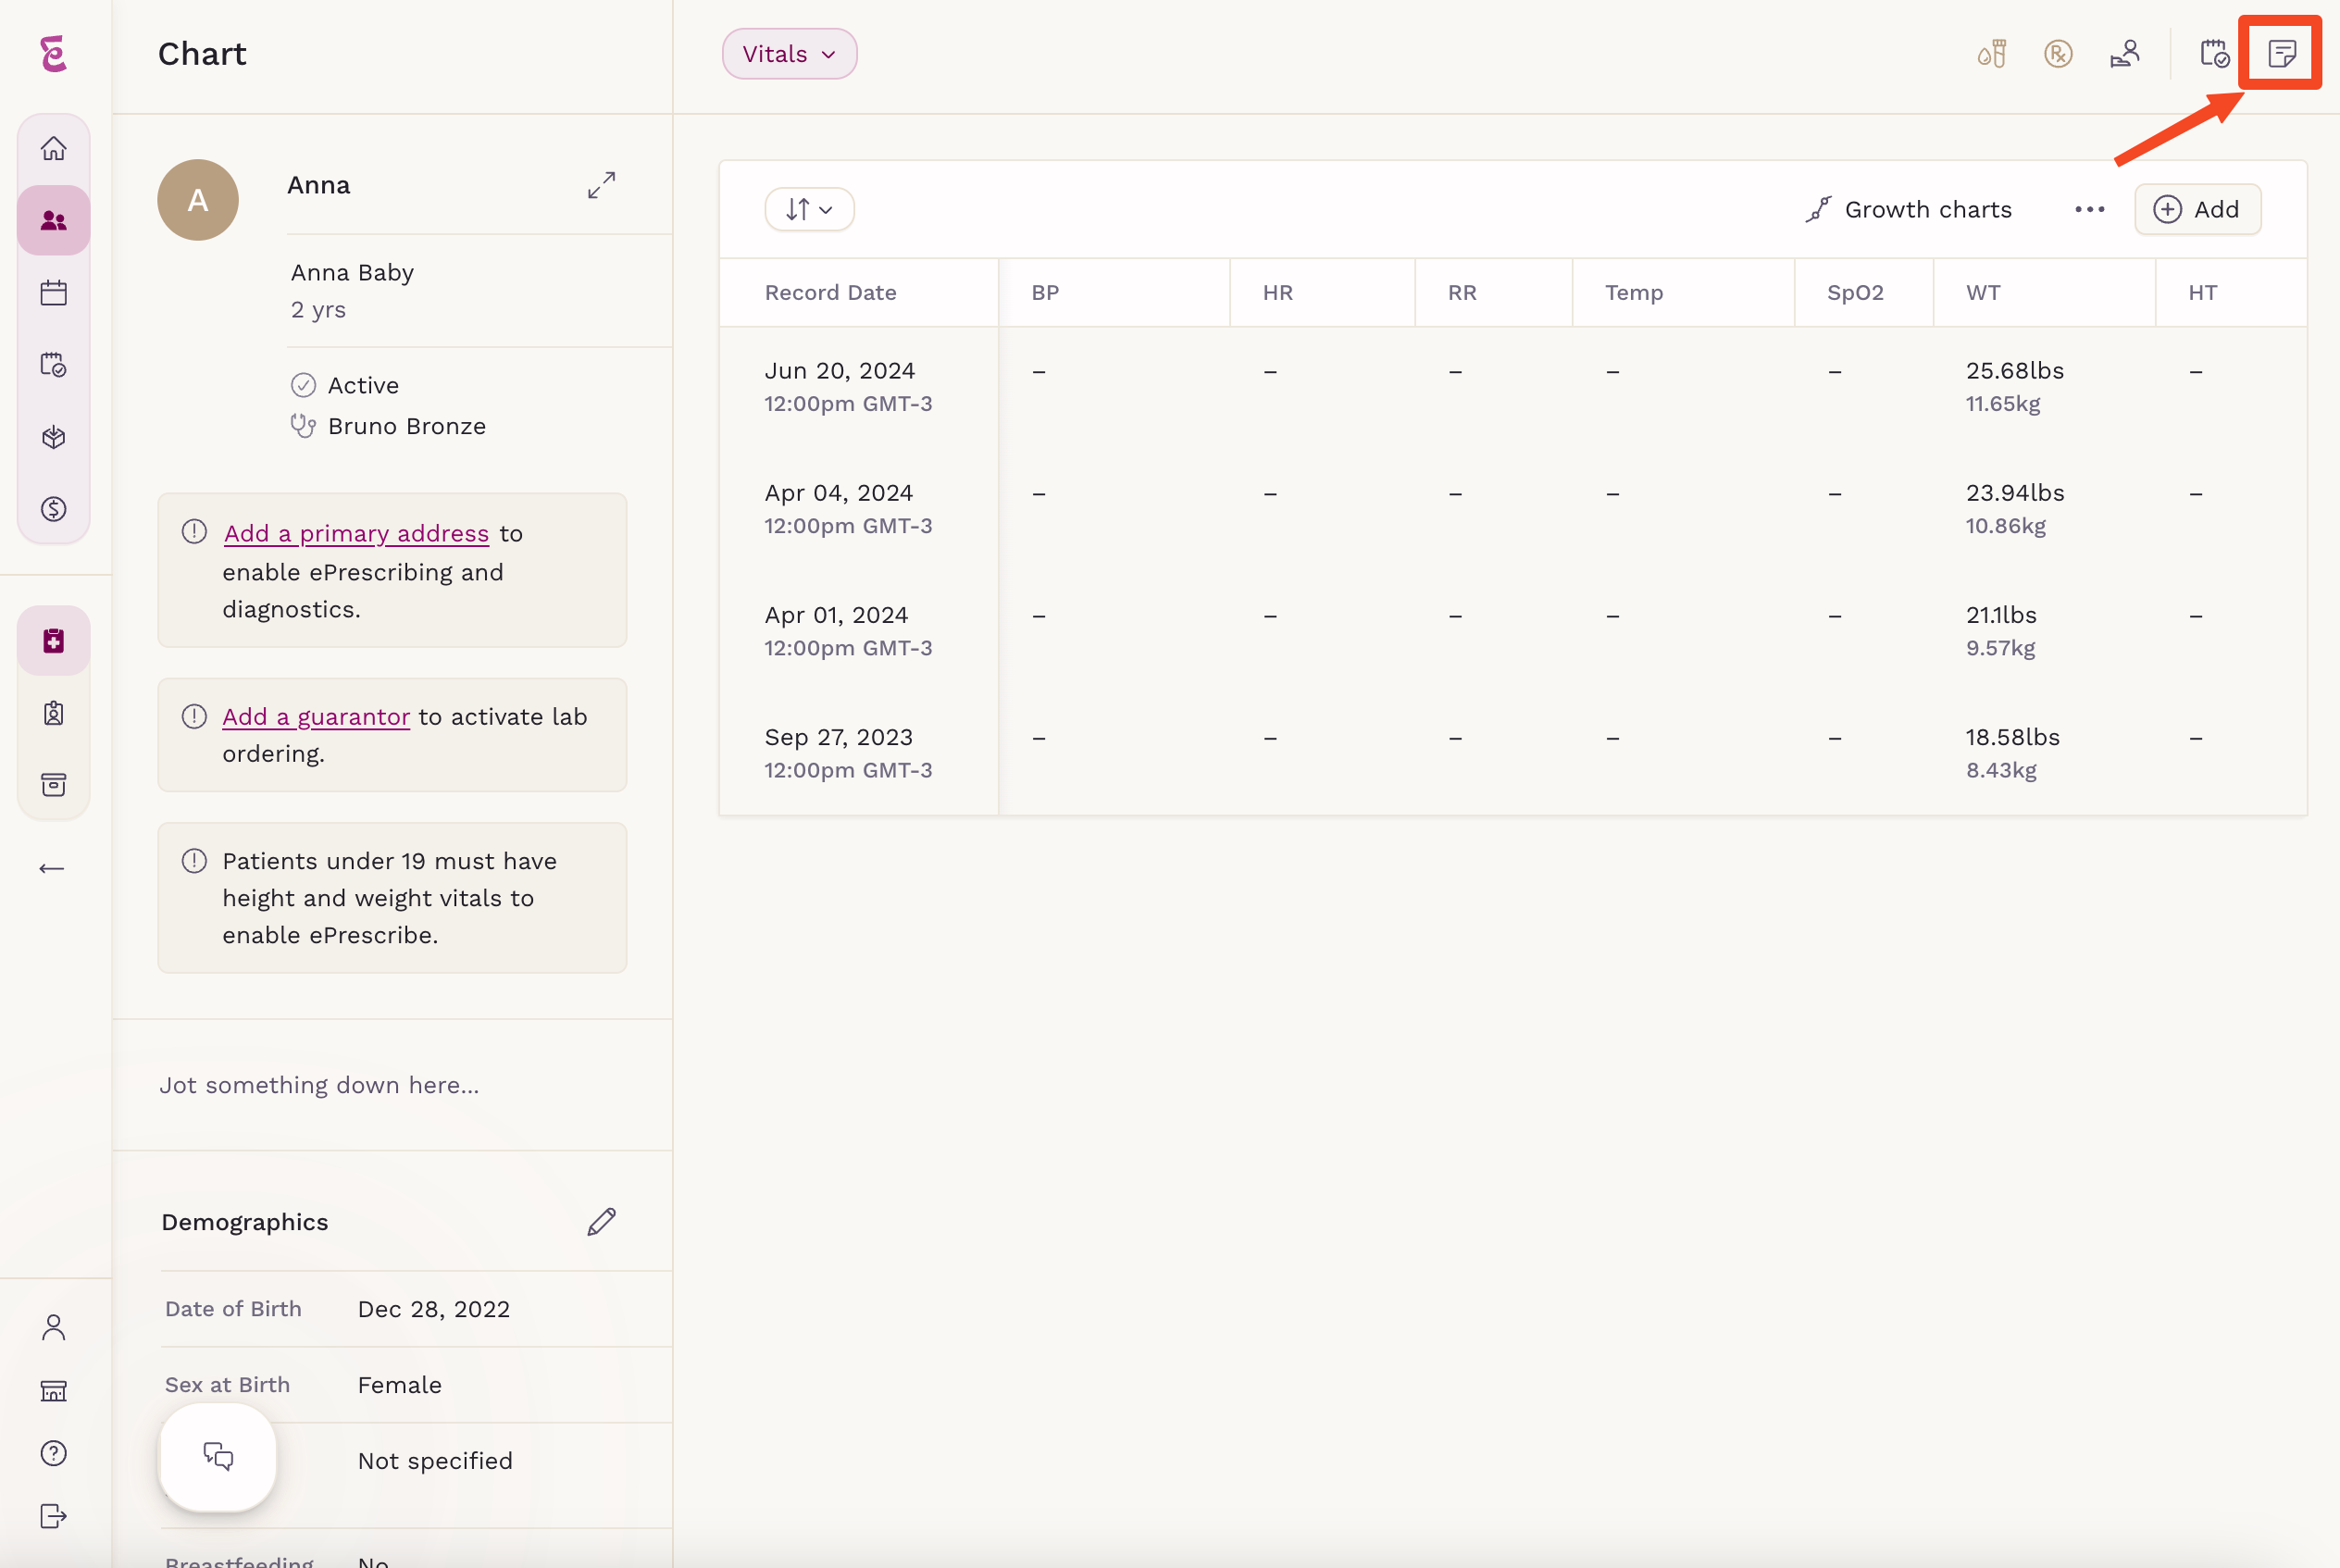
Task: Open the Vitals dropdown
Action: [x=789, y=54]
